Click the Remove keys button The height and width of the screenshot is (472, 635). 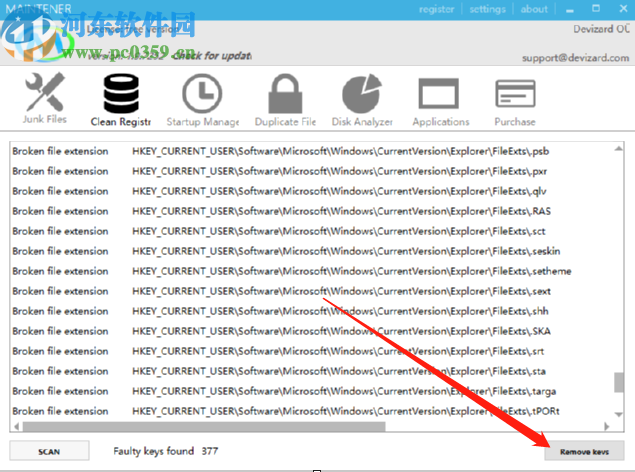click(584, 451)
